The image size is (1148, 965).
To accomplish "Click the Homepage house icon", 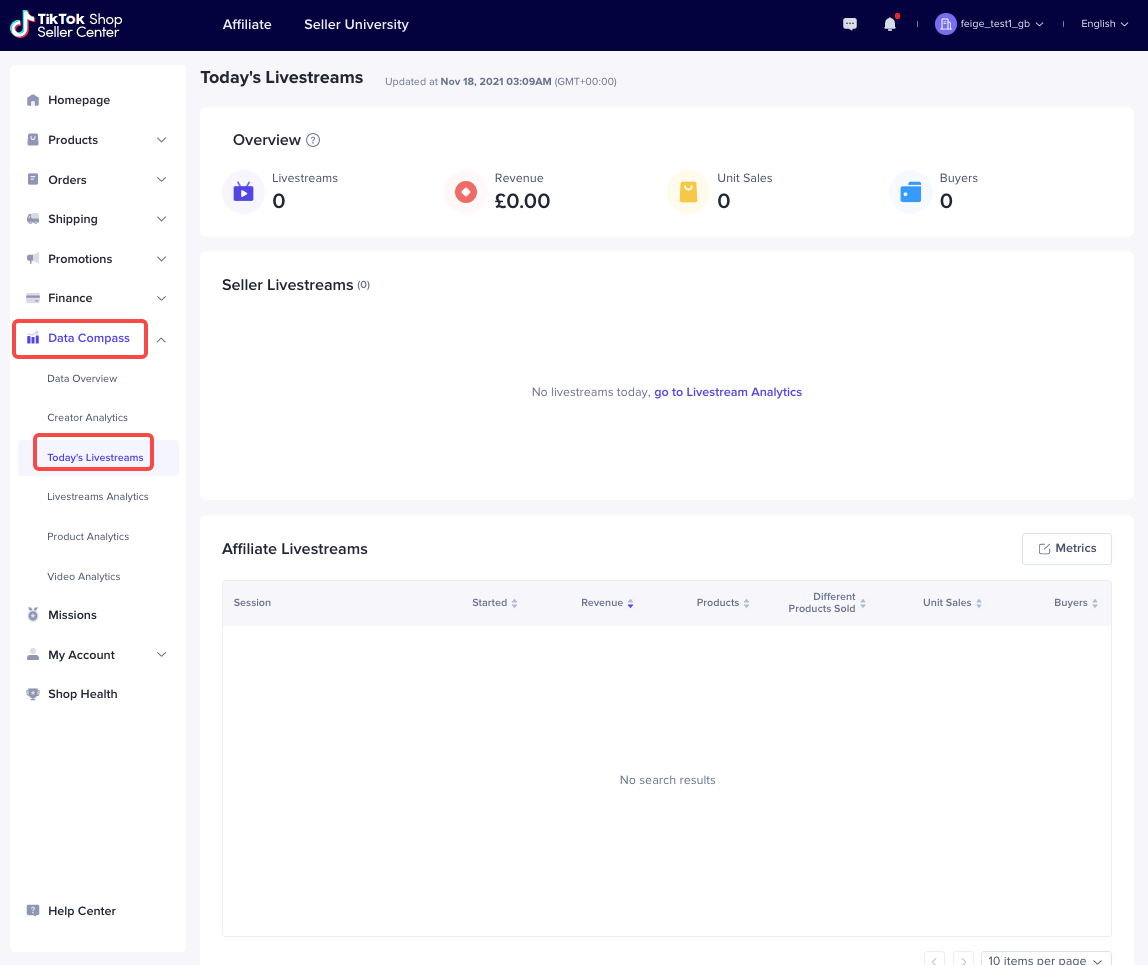I will click(33, 100).
